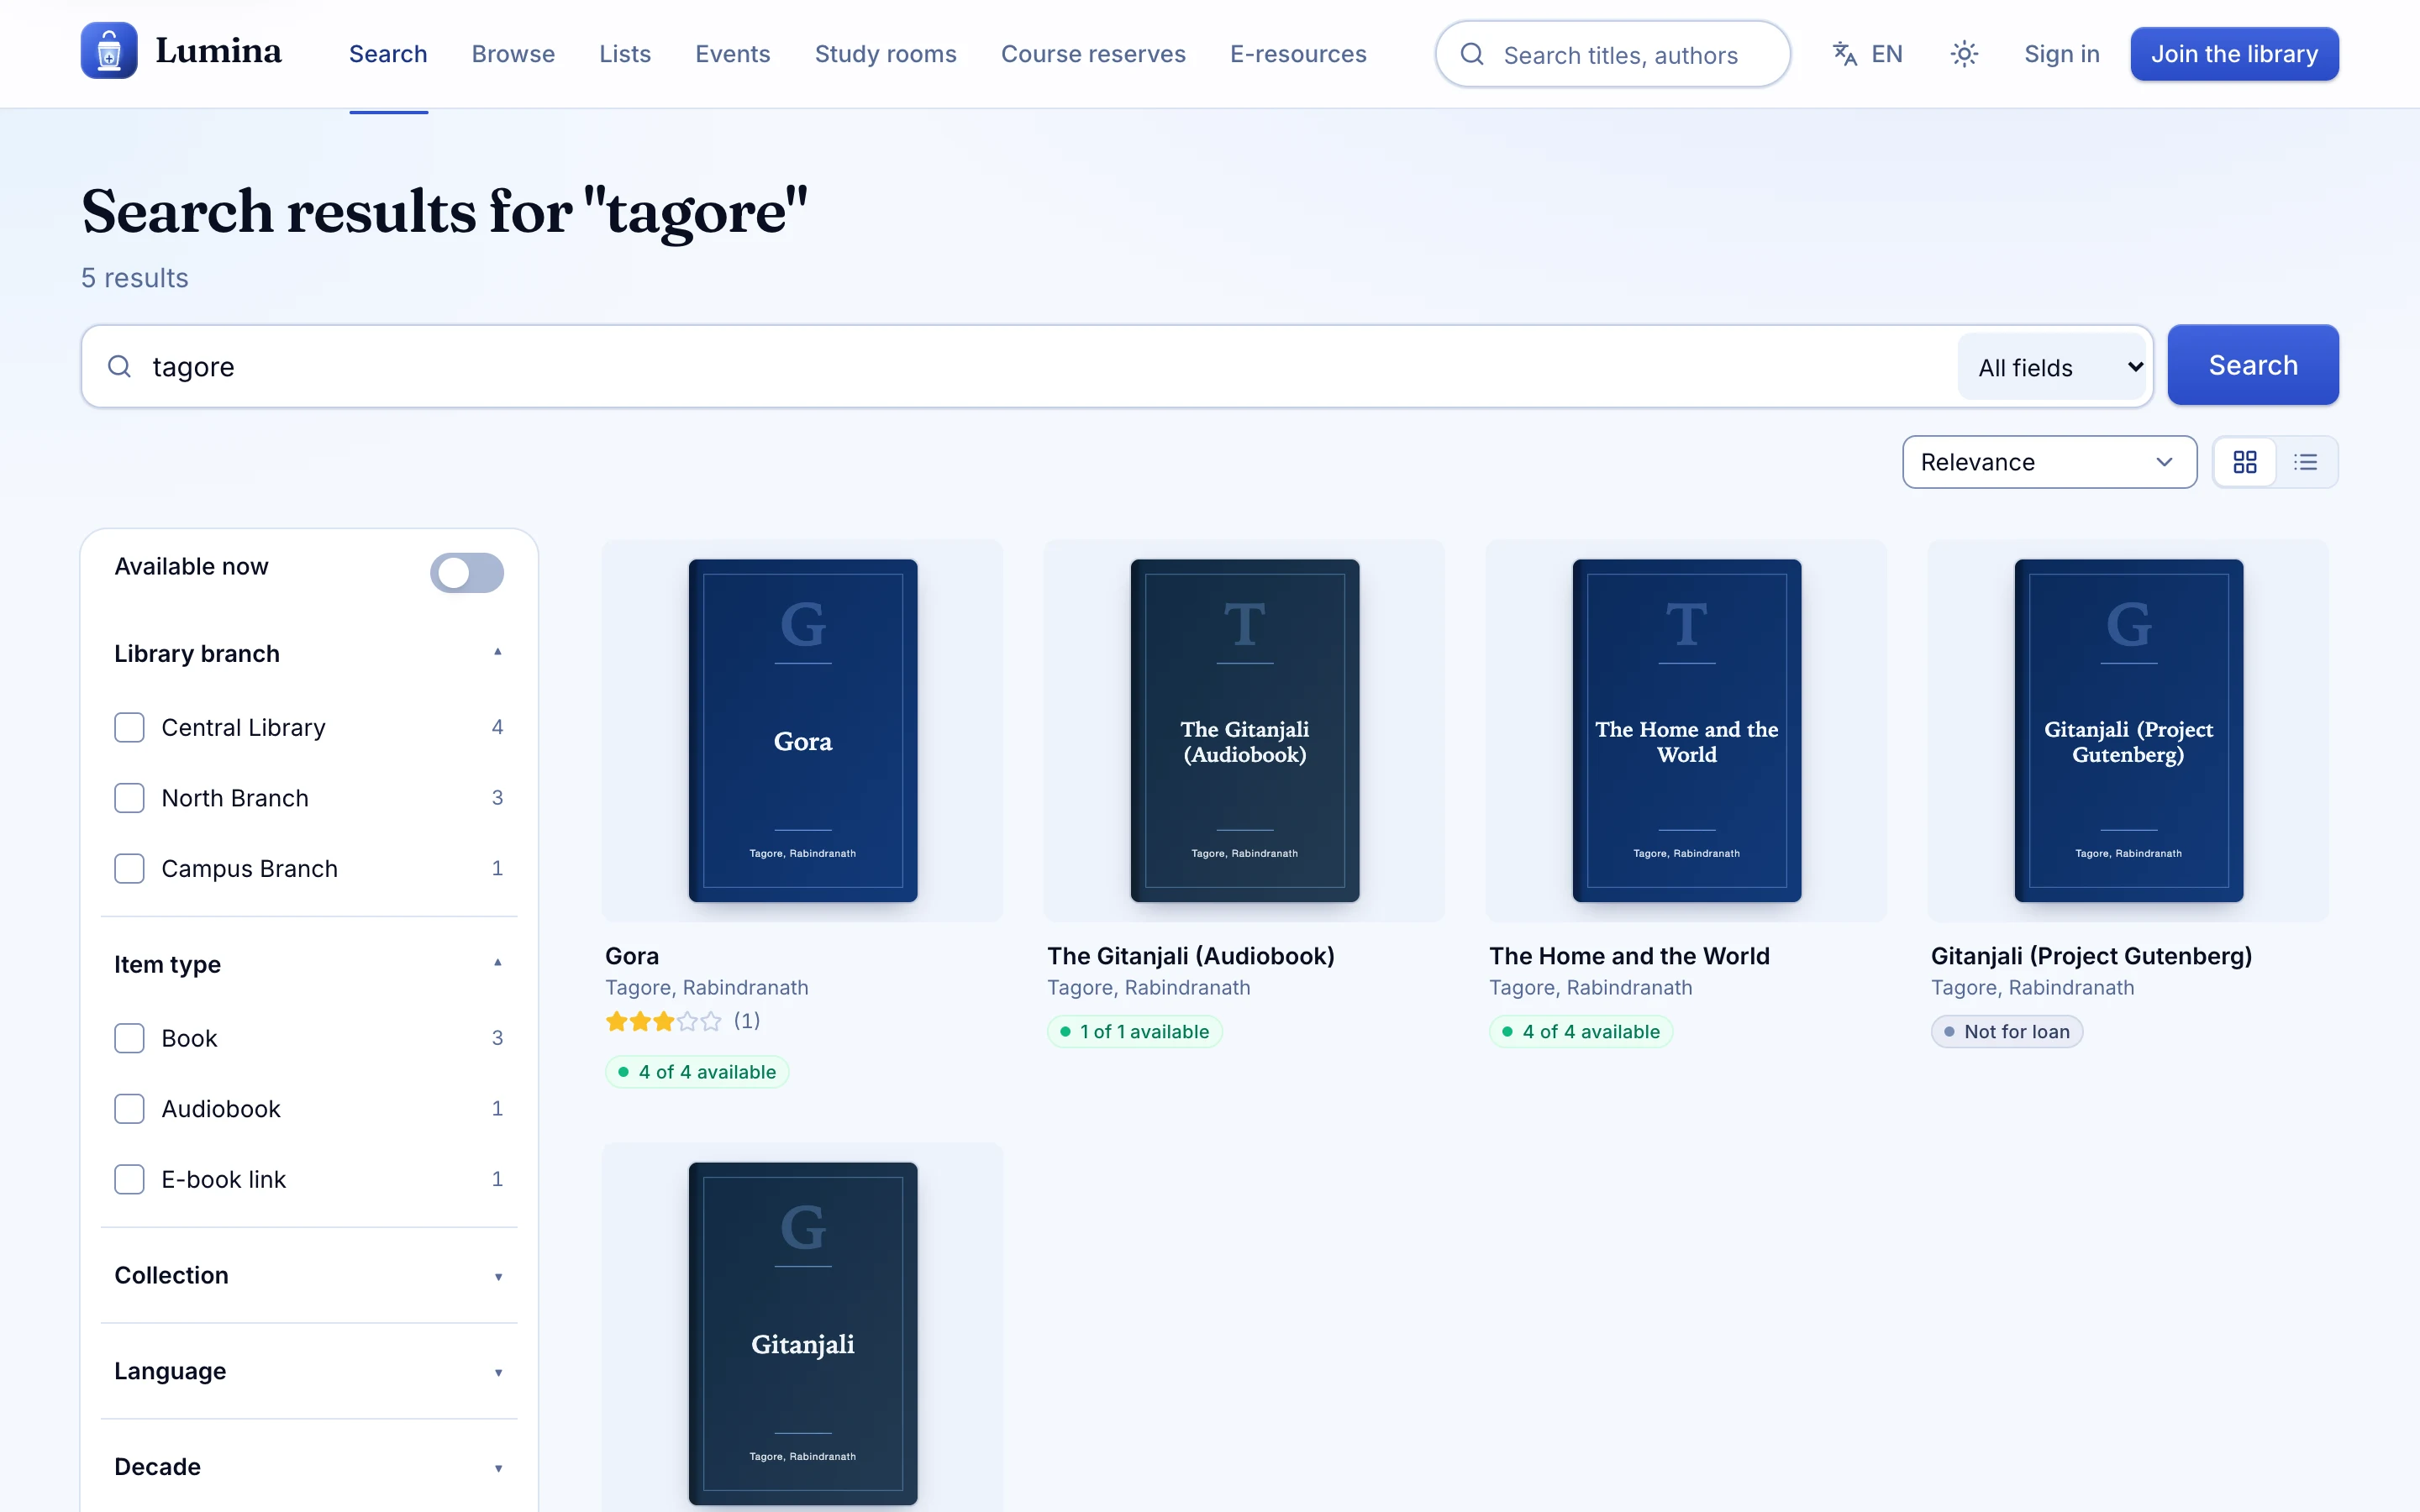Image resolution: width=2420 pixels, height=1512 pixels.
Task: Click the blue Search button
Action: click(x=2253, y=365)
